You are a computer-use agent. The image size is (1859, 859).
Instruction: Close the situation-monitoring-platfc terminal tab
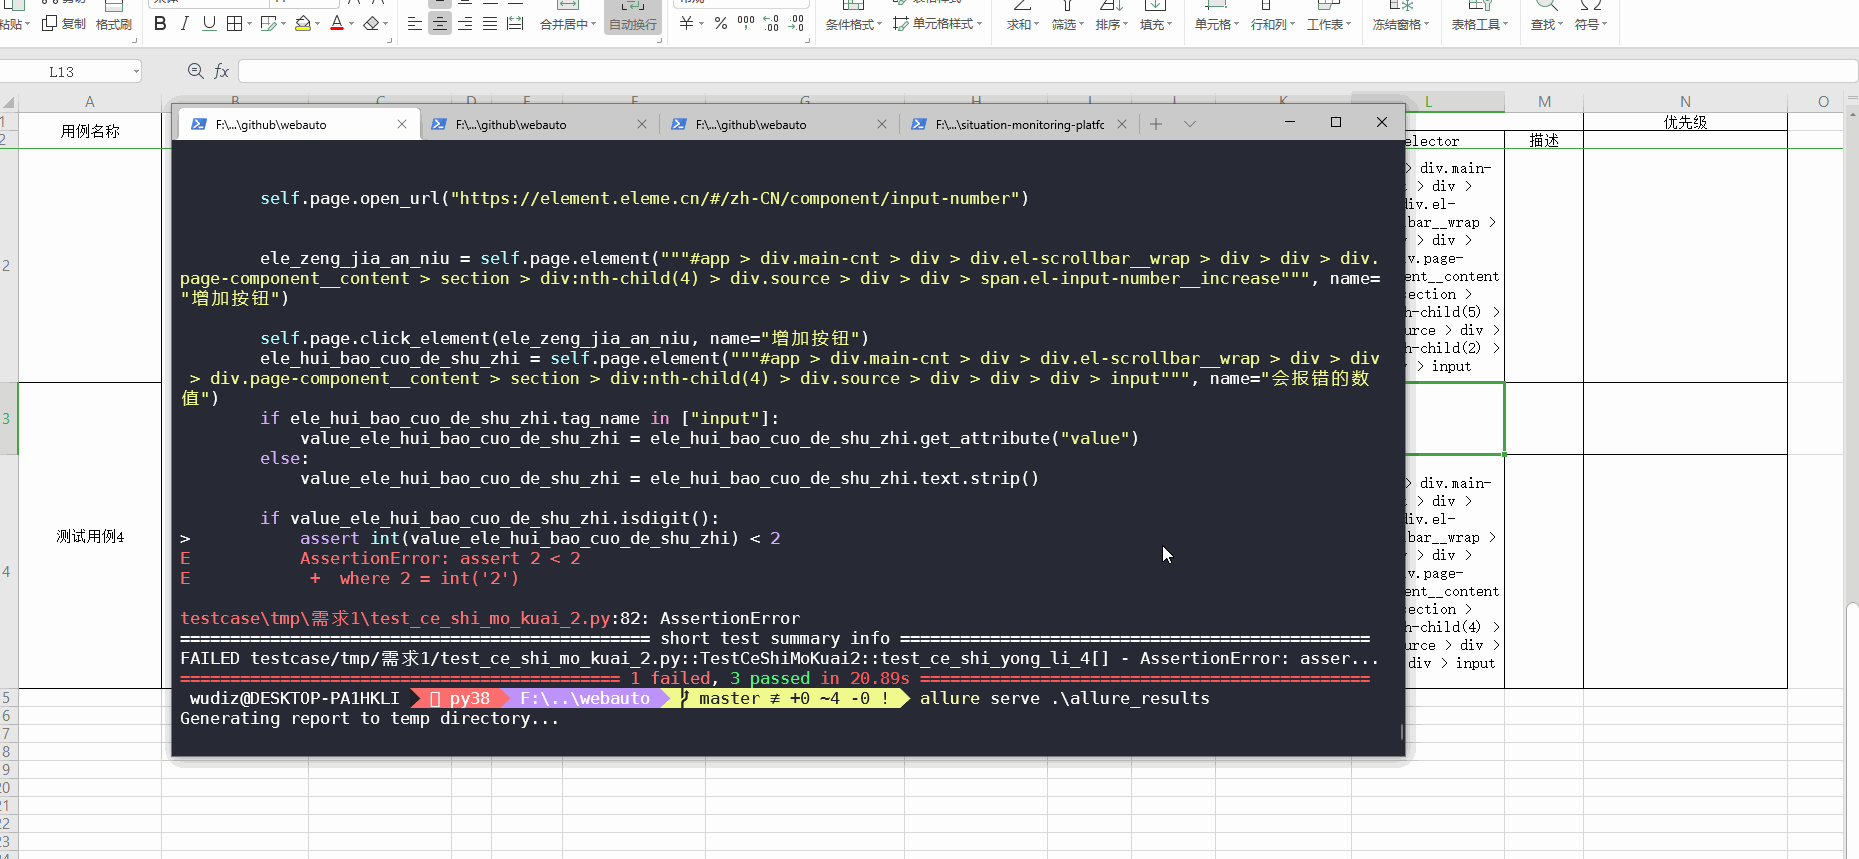click(x=1122, y=124)
